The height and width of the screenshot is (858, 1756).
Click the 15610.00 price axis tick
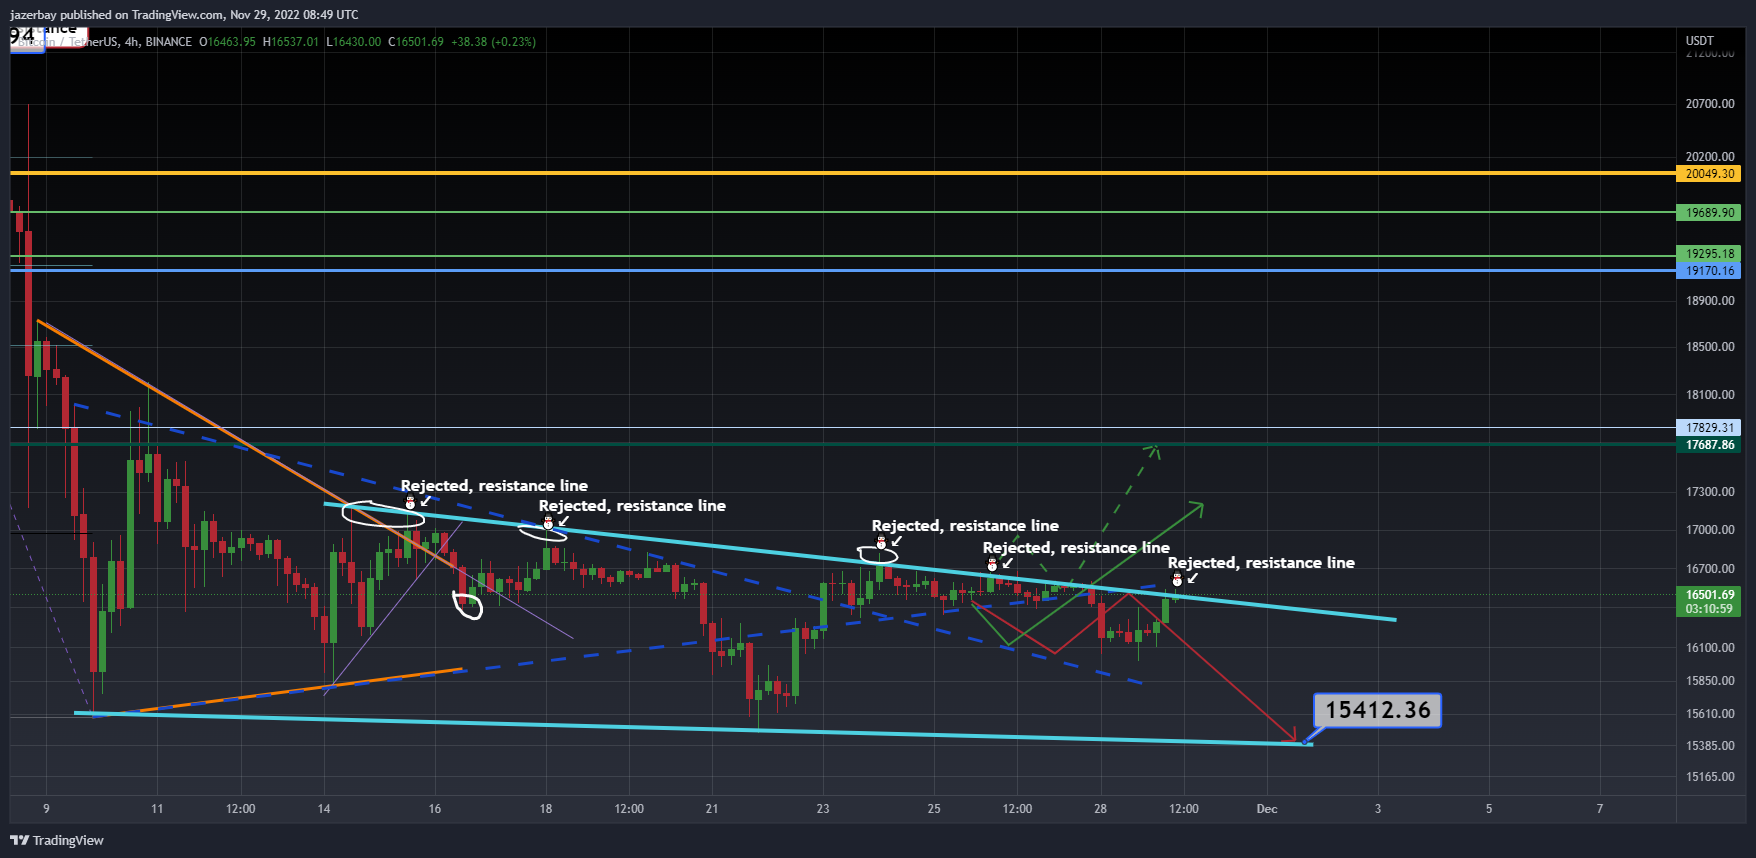(x=1710, y=714)
